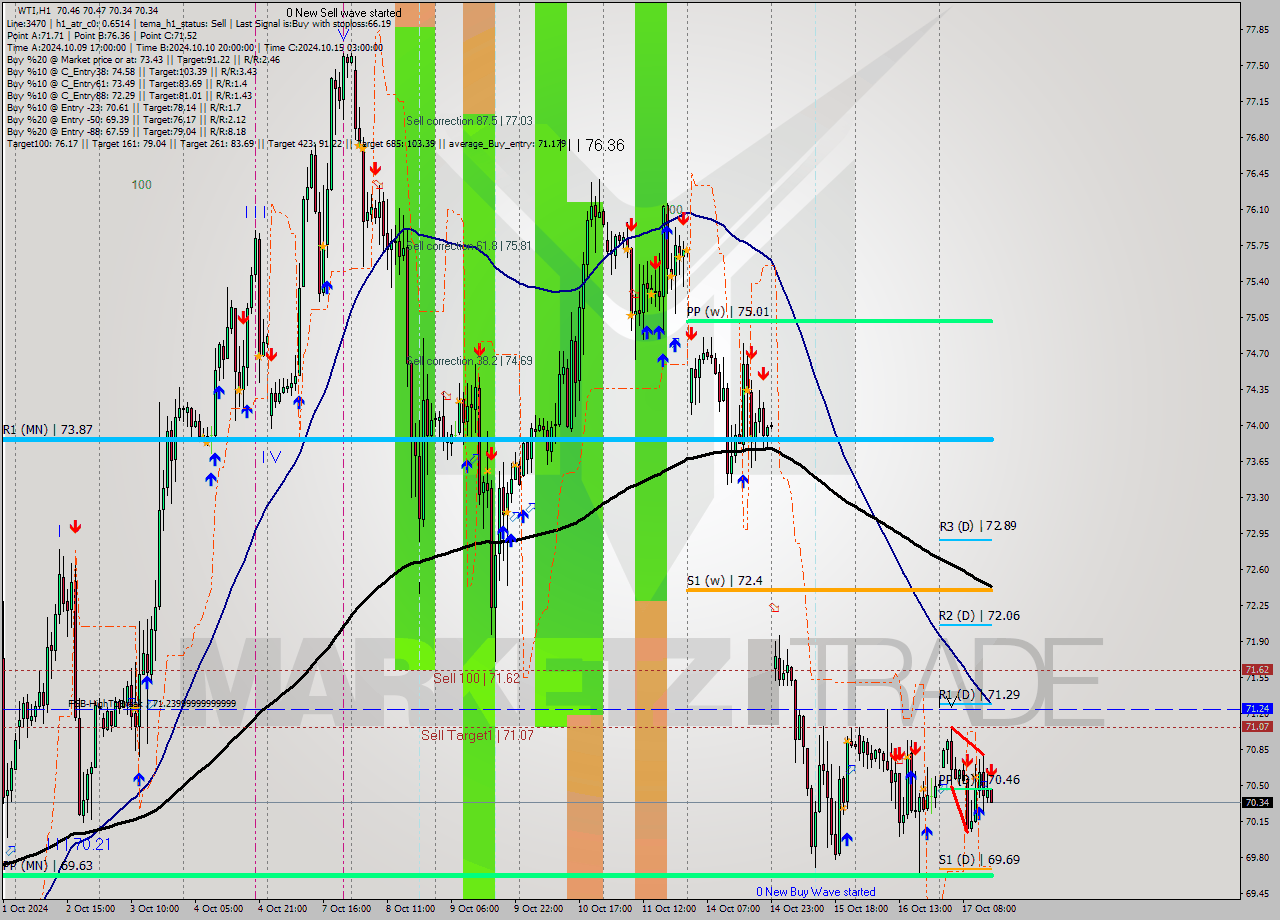Select the 8 Oct 11:00 time axis label

coord(410,909)
